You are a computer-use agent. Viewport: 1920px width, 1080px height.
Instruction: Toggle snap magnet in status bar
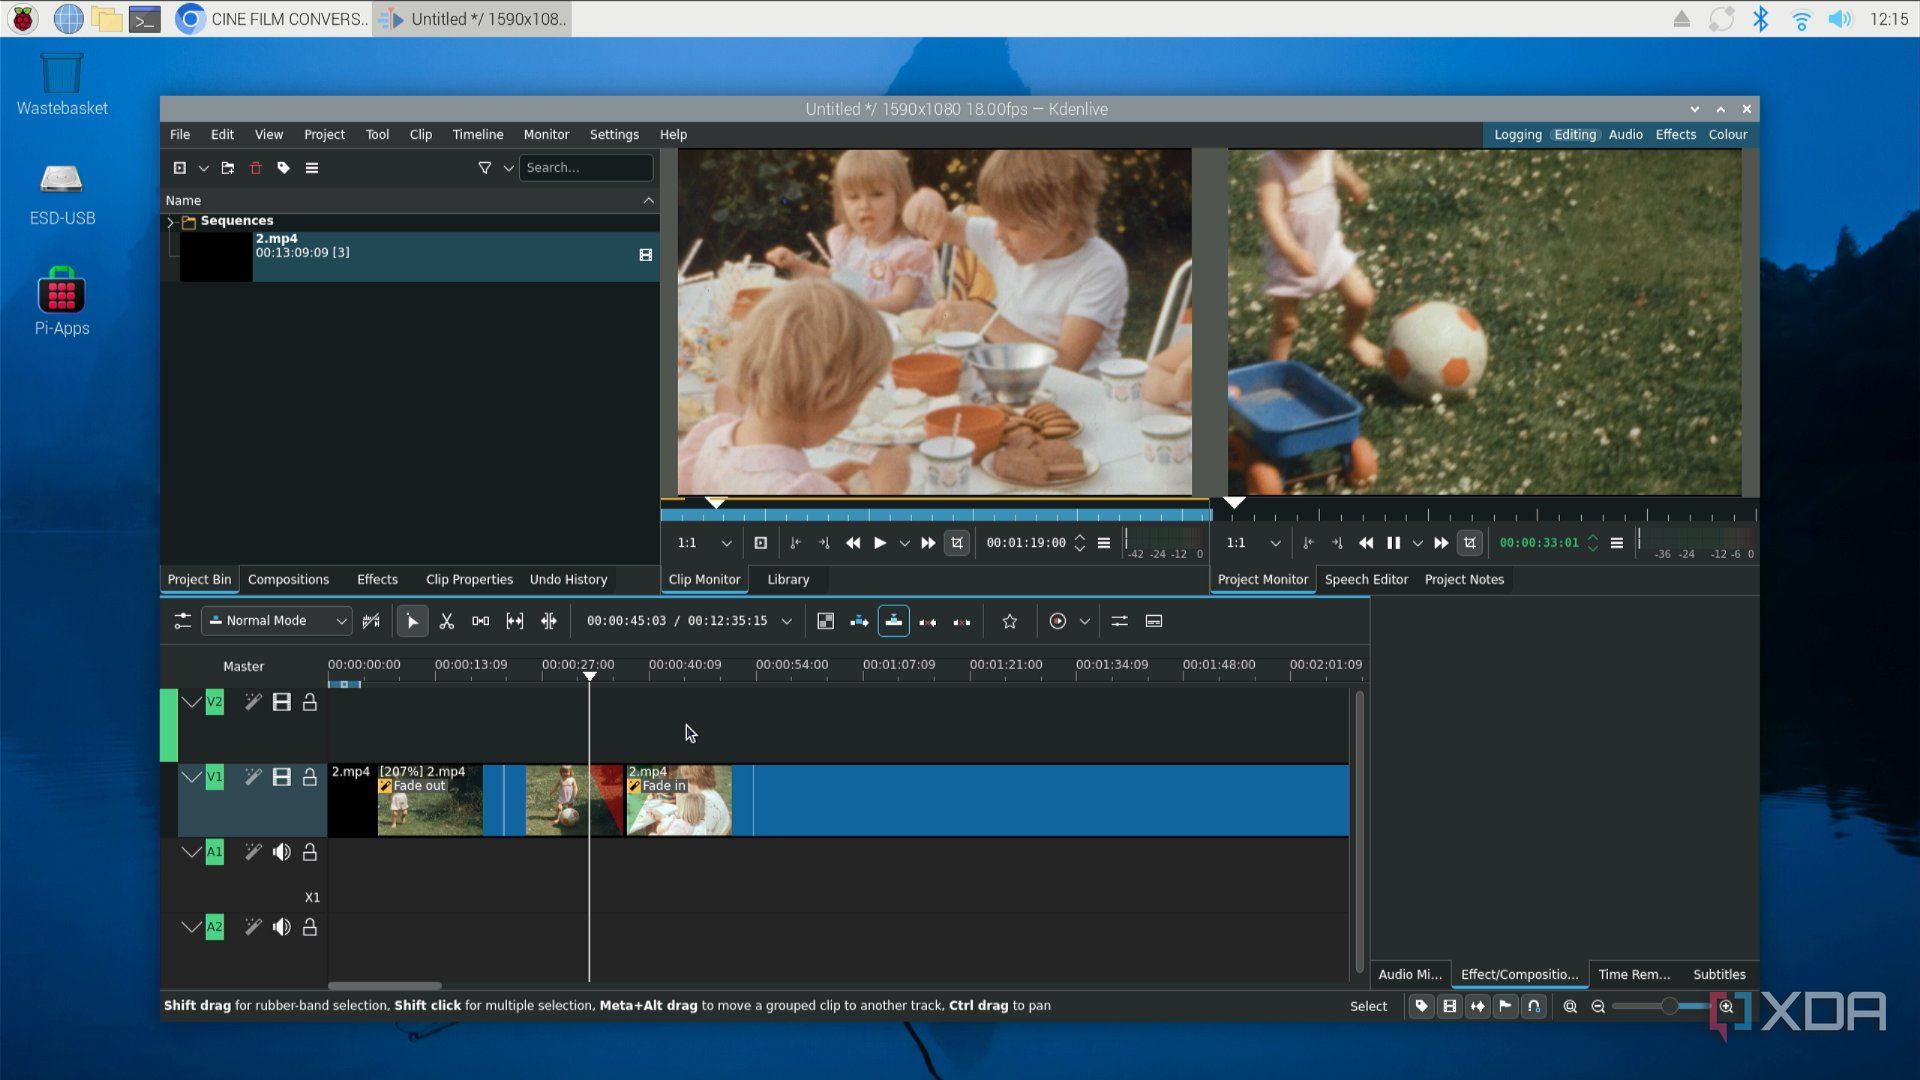point(1534,1007)
